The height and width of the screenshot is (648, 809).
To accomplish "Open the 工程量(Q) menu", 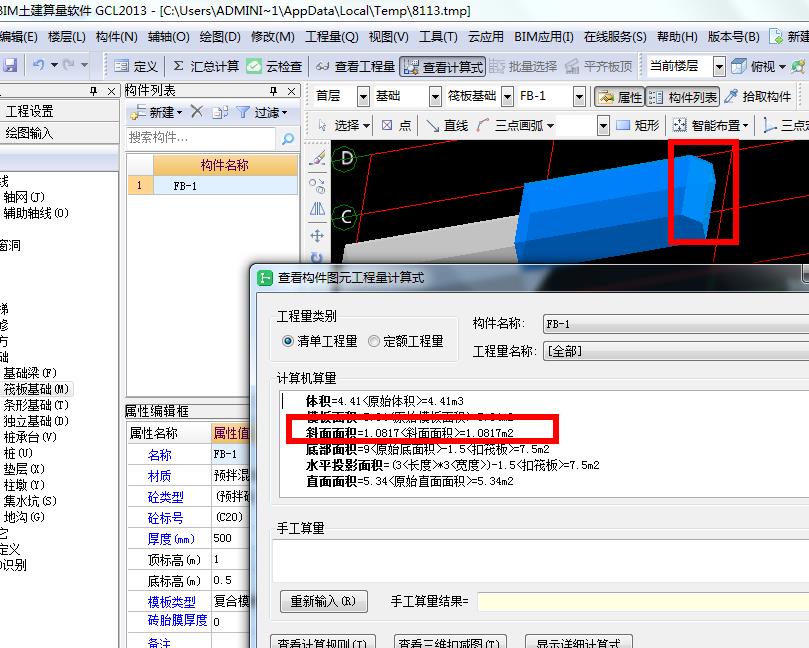I will click(332, 37).
